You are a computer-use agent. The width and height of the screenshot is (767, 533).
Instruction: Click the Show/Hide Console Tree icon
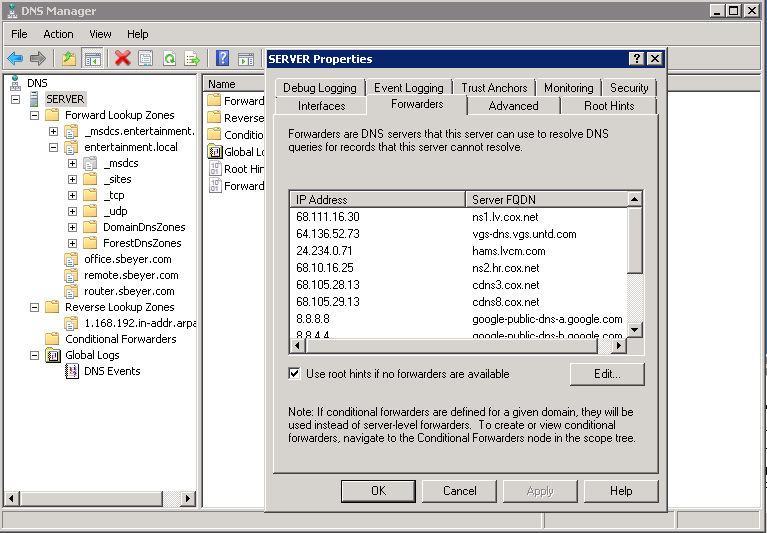coord(92,59)
